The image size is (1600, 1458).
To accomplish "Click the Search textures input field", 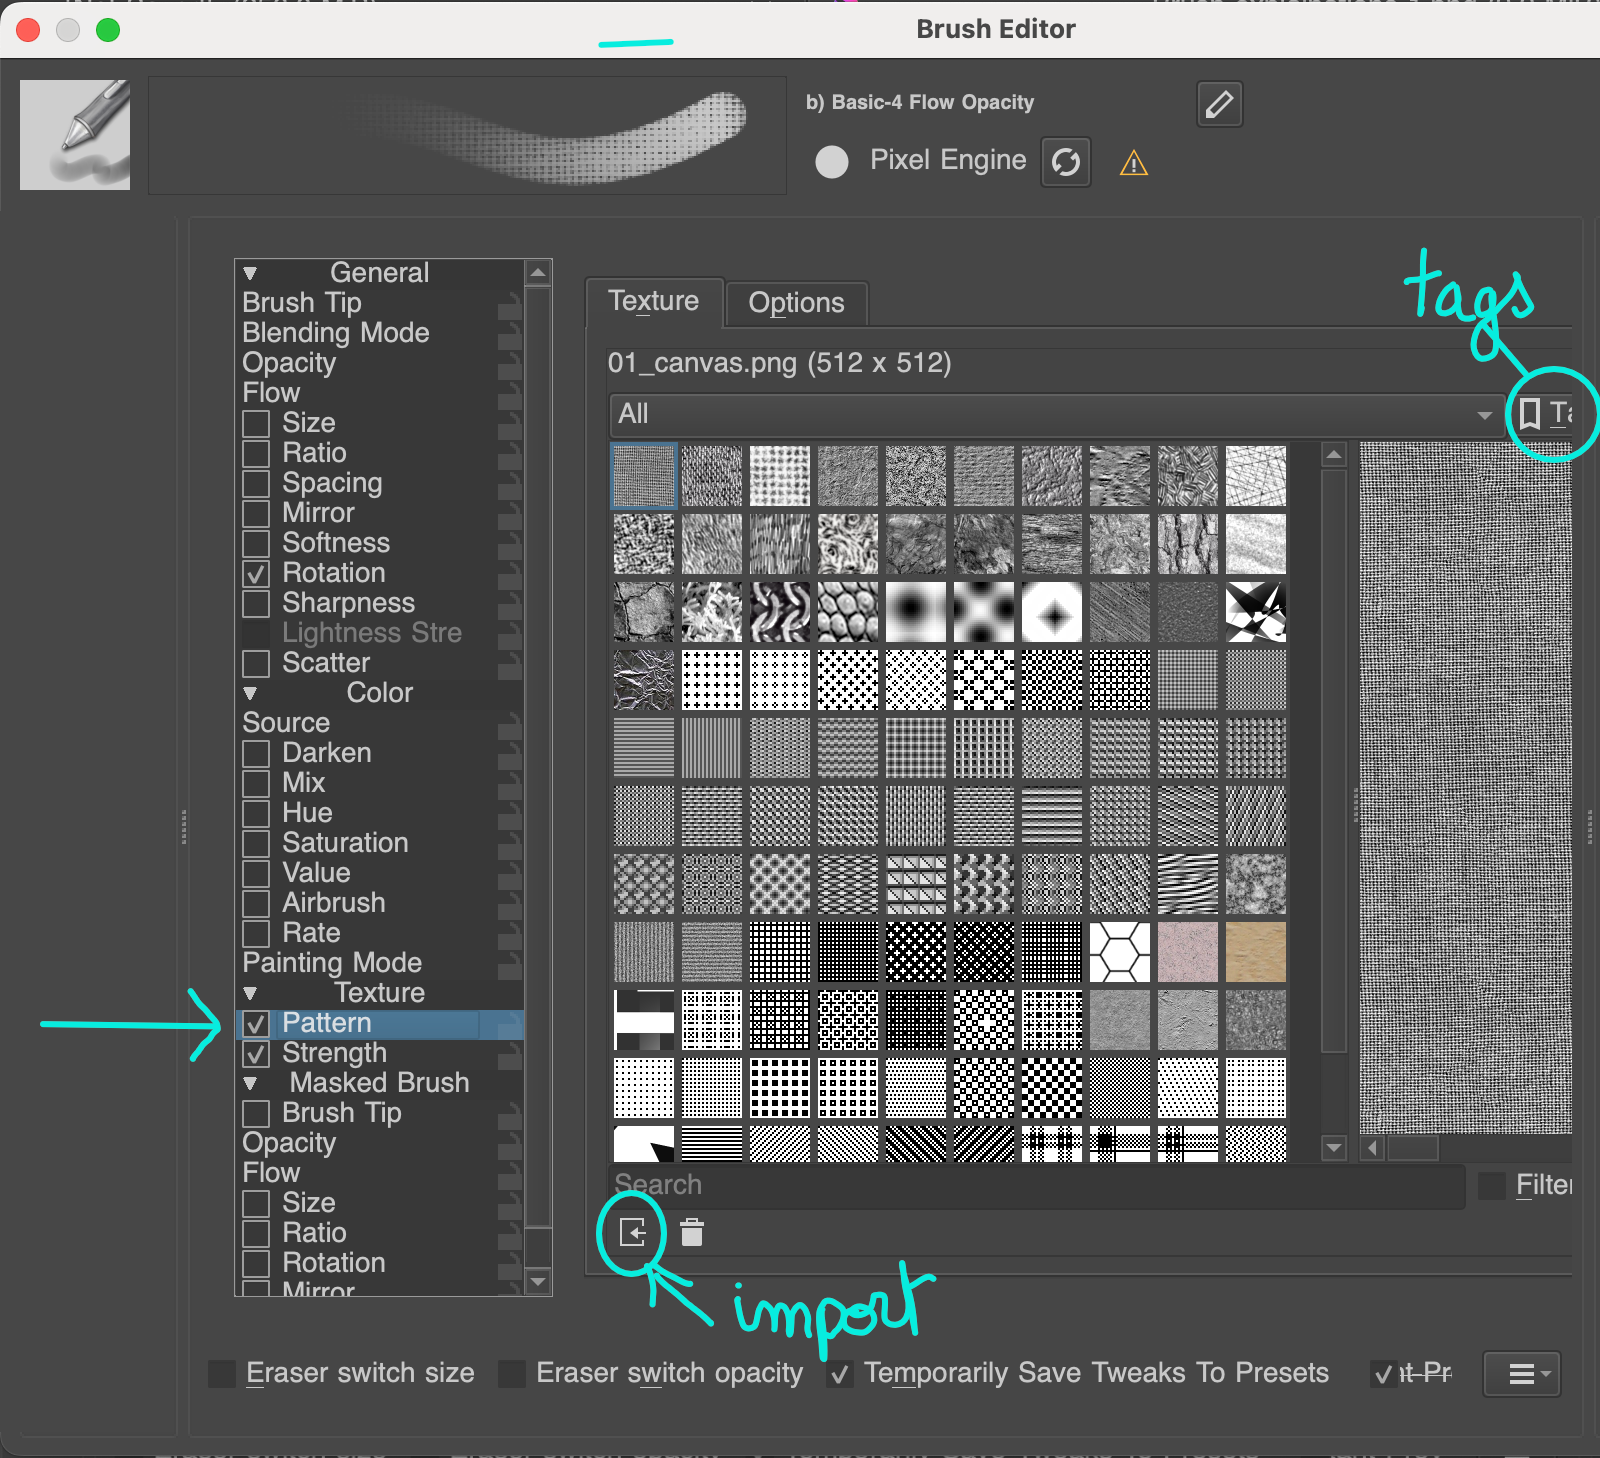I will [x=1035, y=1185].
